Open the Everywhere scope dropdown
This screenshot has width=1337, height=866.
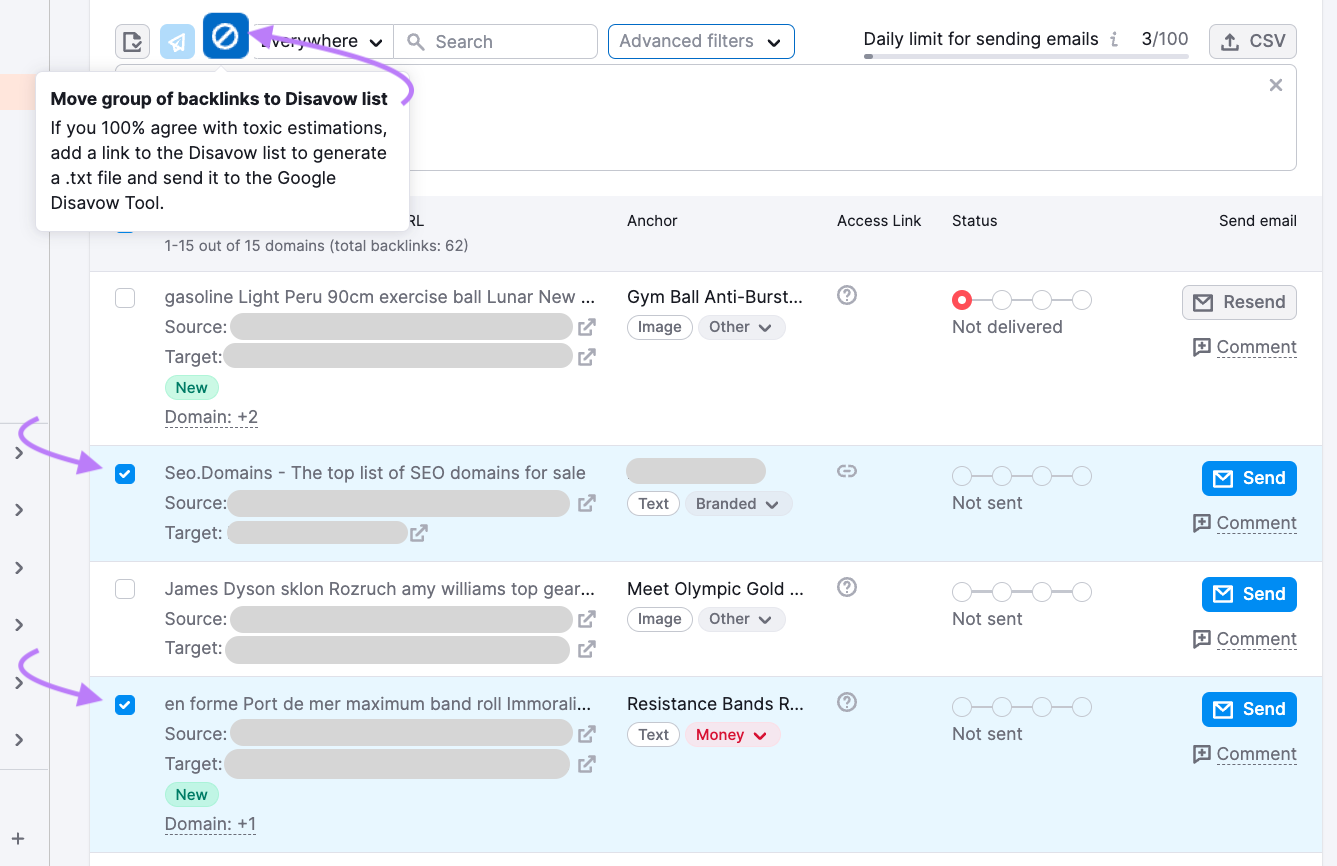click(x=321, y=41)
